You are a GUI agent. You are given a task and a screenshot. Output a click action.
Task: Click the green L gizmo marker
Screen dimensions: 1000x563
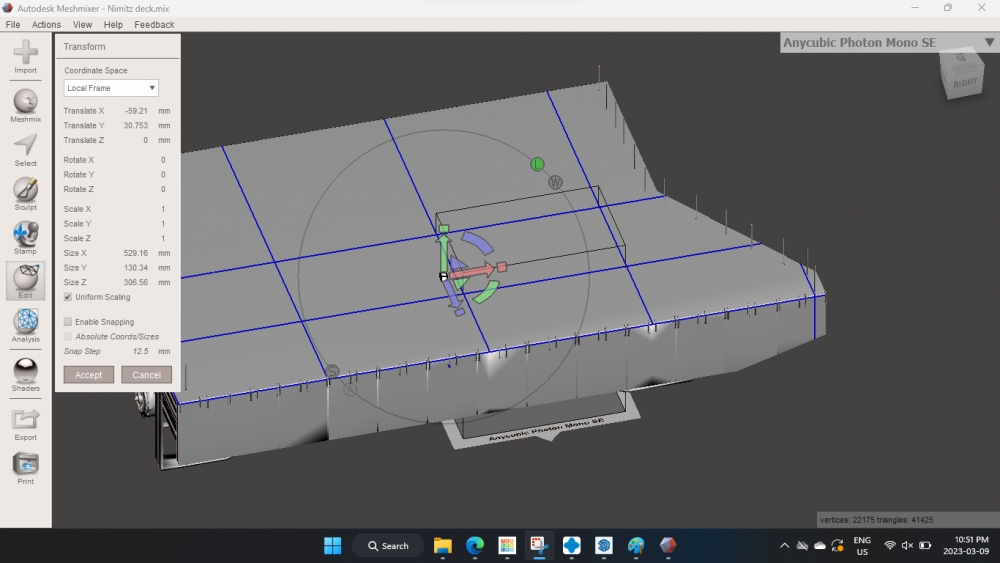537,165
